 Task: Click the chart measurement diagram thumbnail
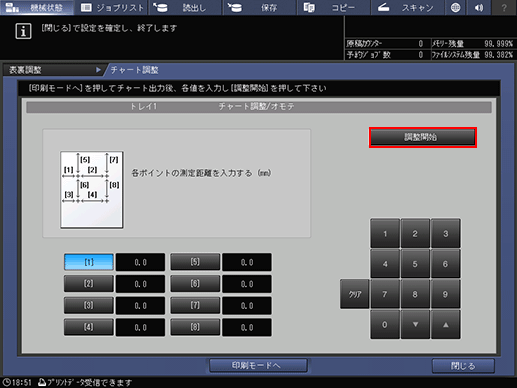(x=92, y=190)
